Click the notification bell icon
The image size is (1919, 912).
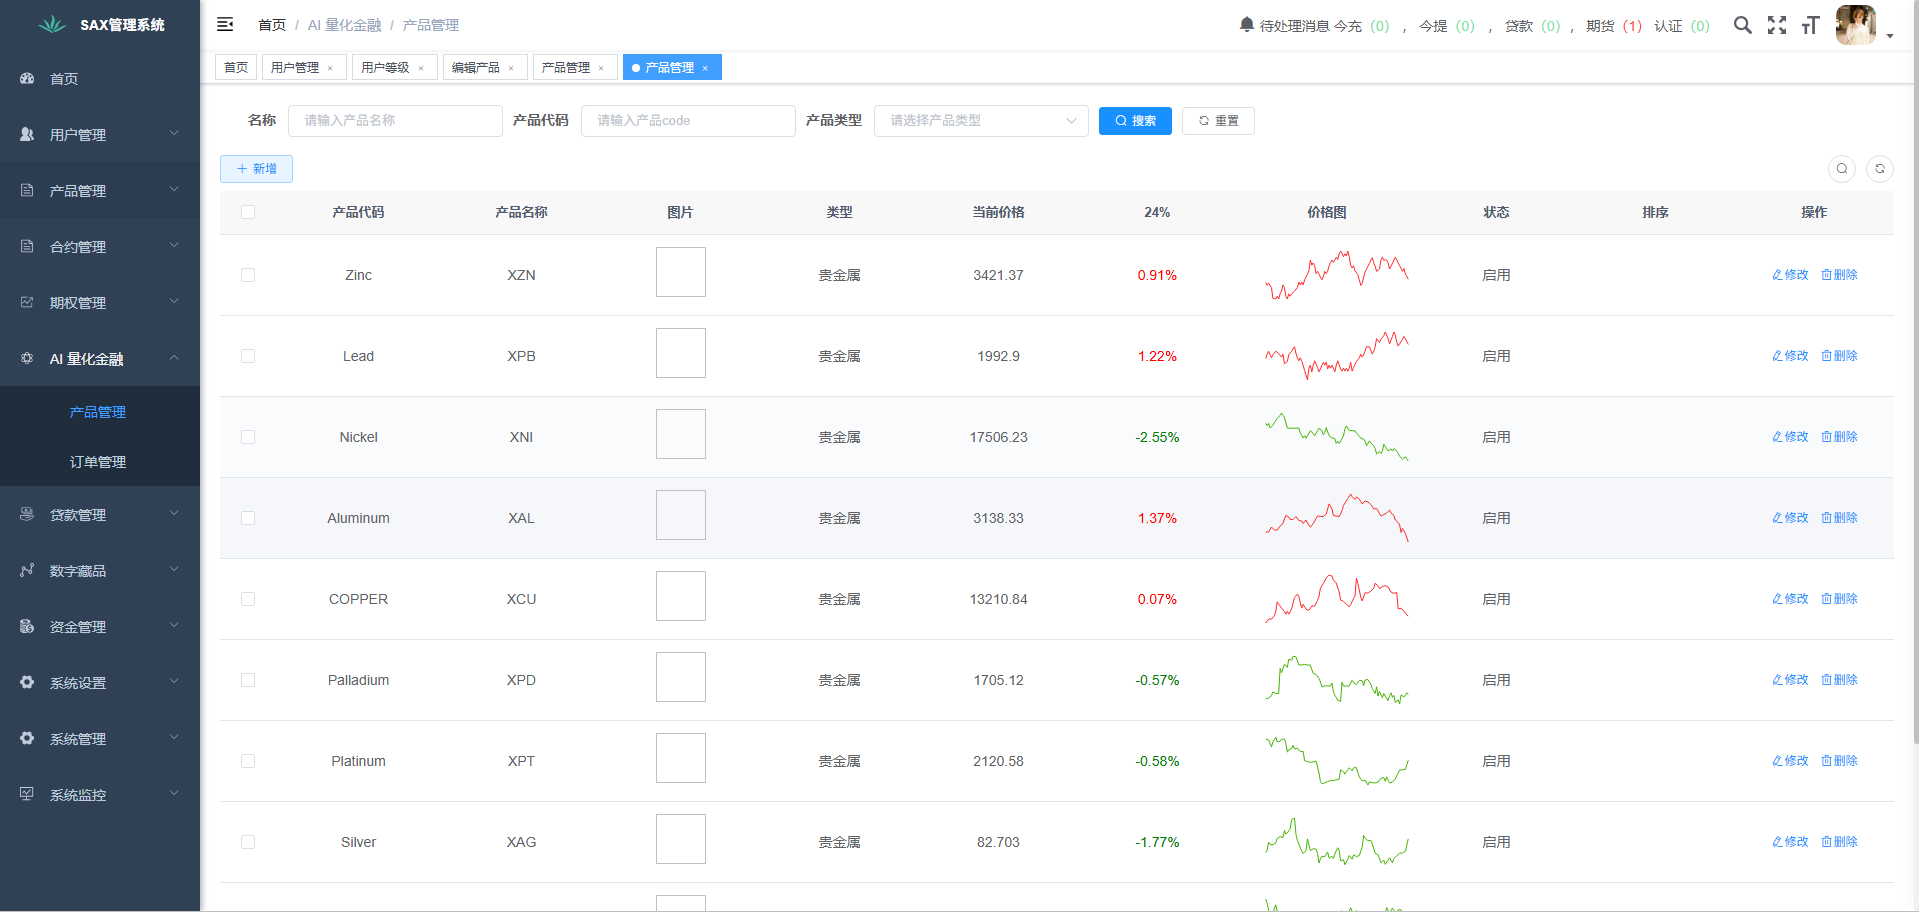point(1246,25)
